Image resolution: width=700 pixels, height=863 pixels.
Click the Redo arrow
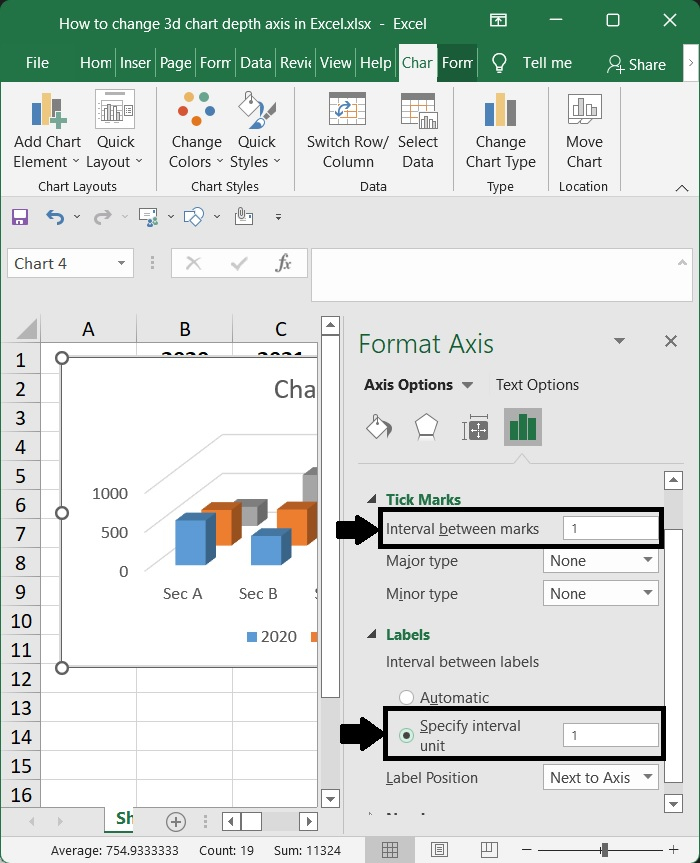tap(102, 217)
